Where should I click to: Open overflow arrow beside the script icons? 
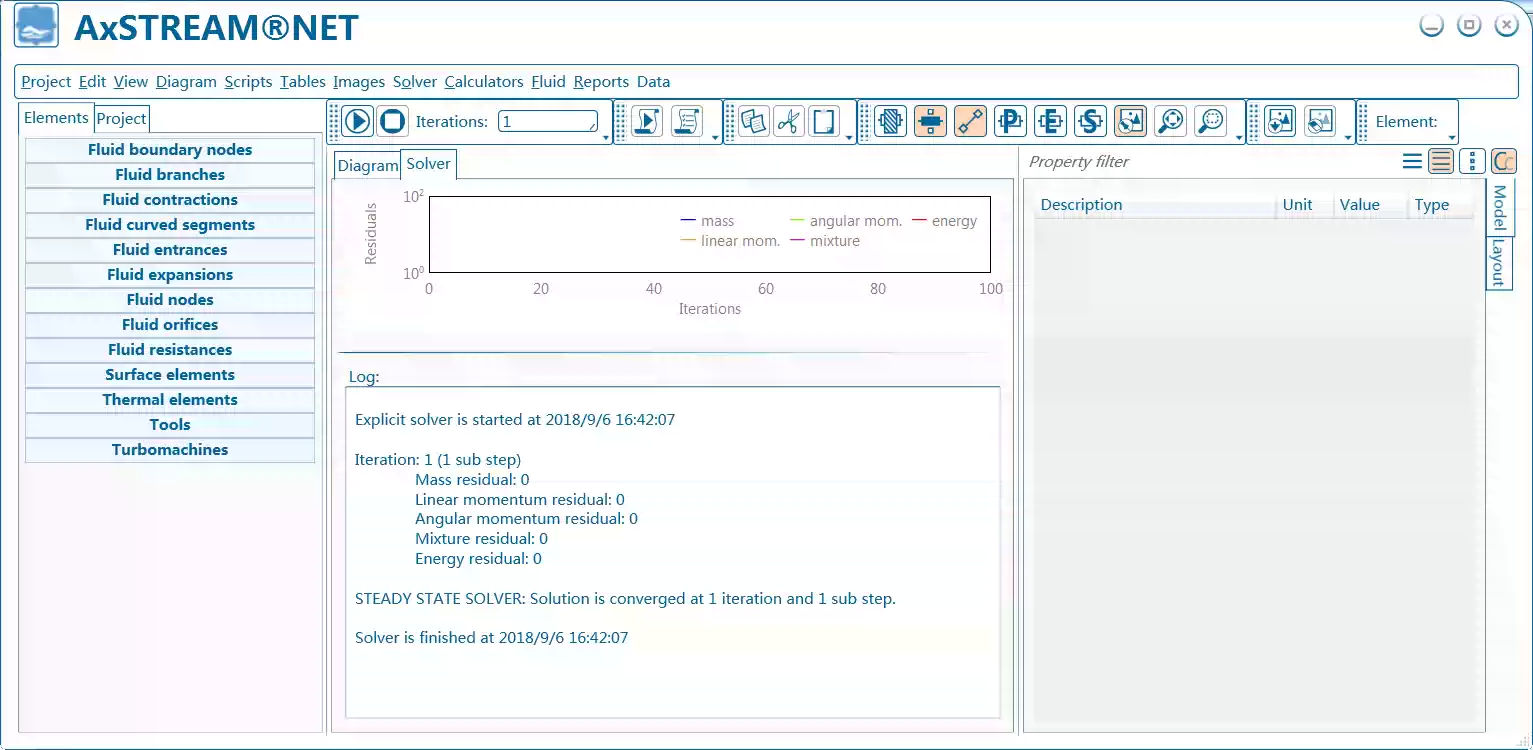point(716,138)
